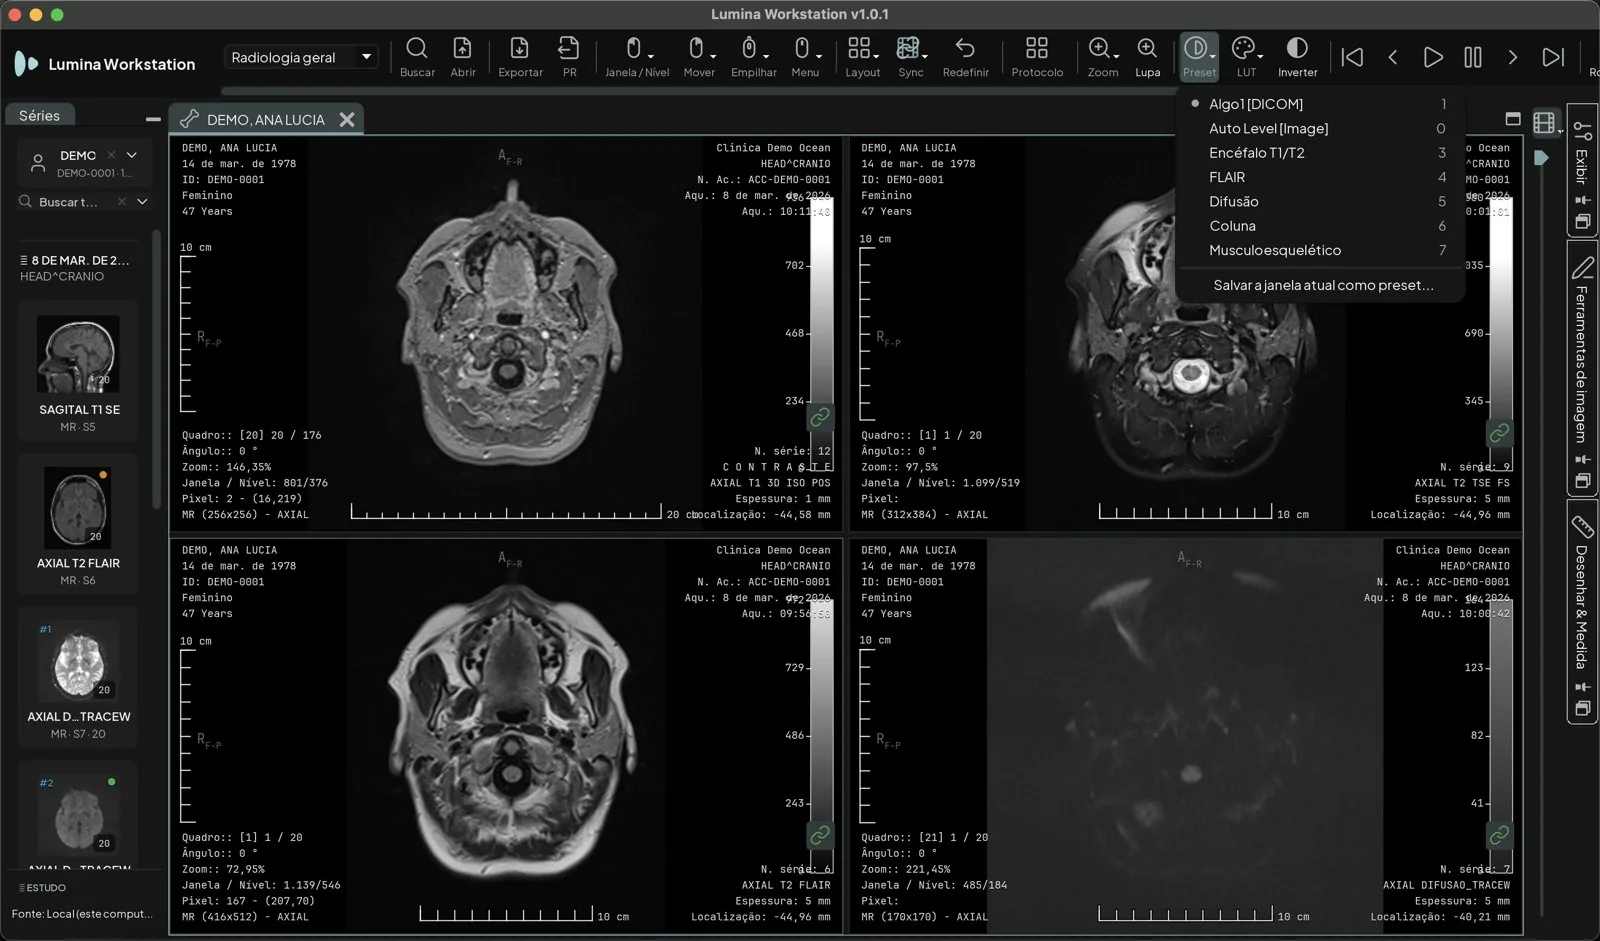Open the Protocolo layout icon

[x=1037, y=57]
